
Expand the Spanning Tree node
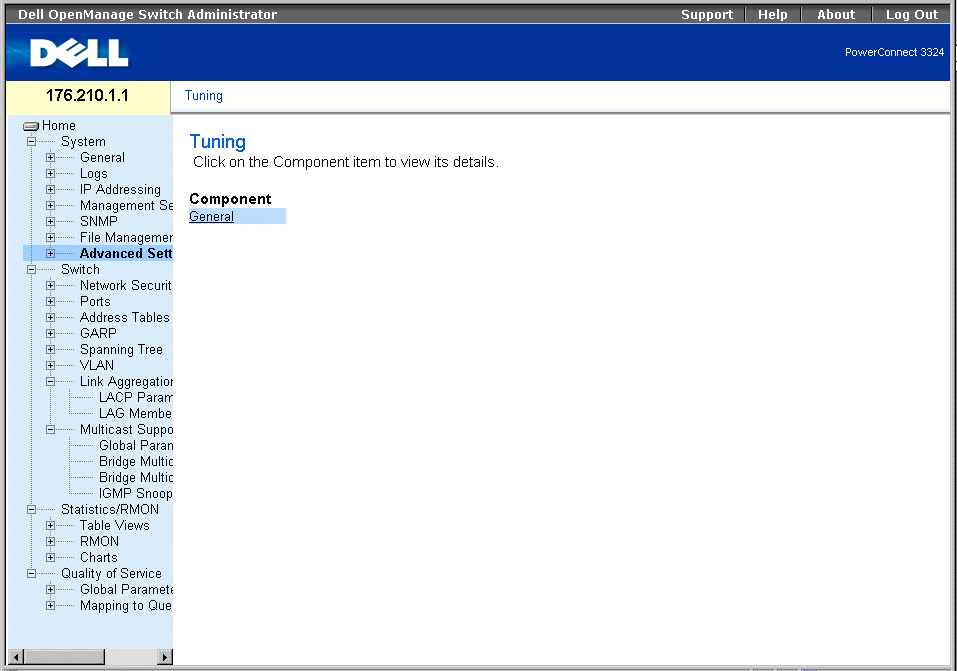pos(51,350)
